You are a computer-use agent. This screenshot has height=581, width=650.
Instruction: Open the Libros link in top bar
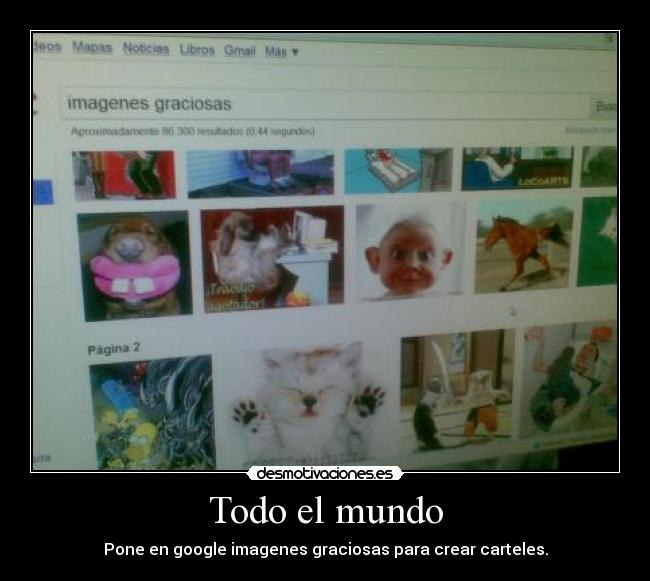coord(197,50)
